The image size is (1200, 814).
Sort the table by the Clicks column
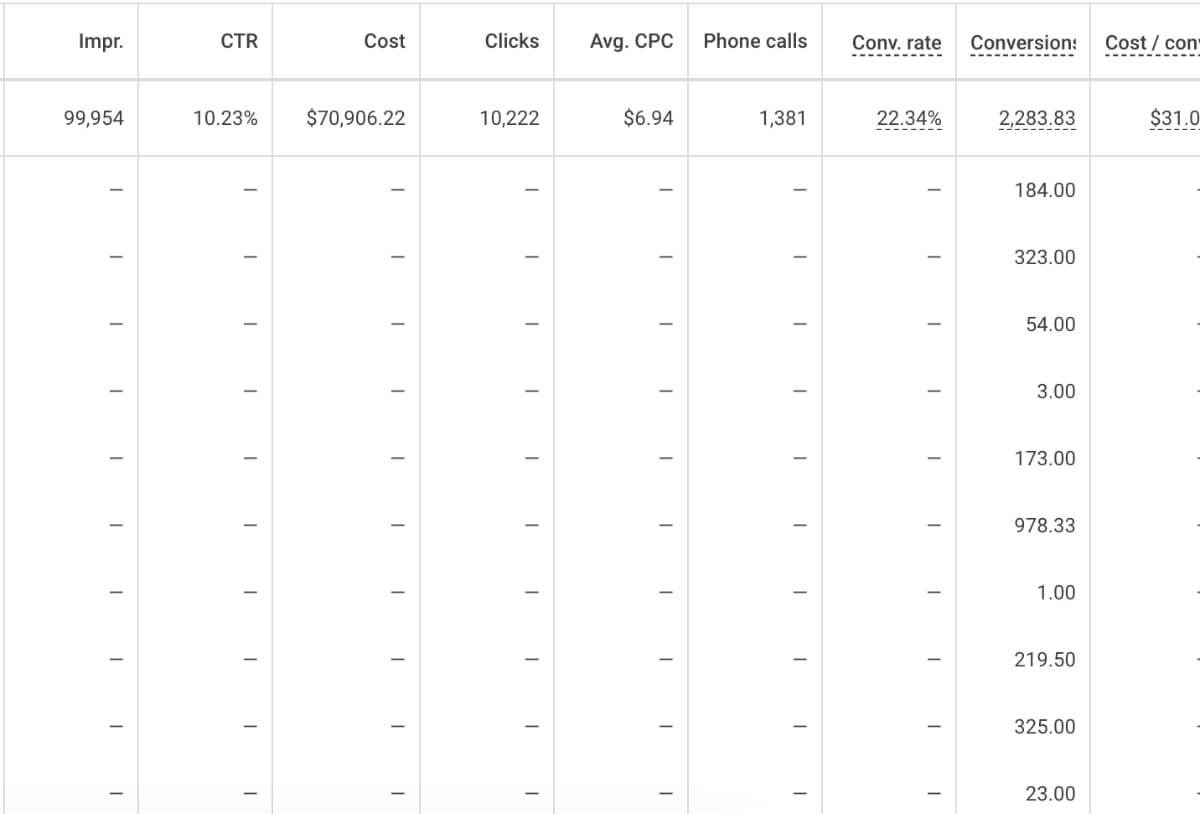(512, 42)
